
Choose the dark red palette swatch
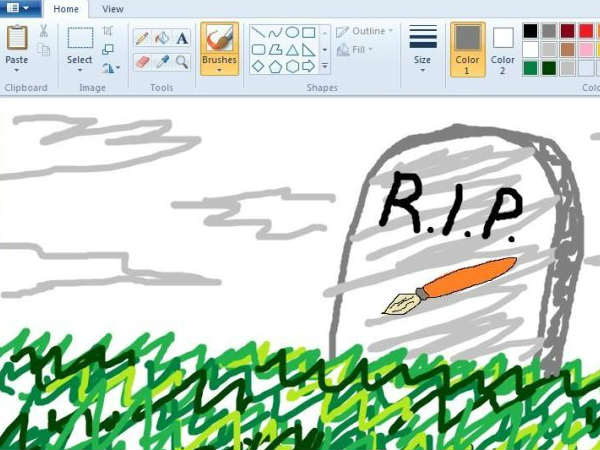click(x=567, y=31)
